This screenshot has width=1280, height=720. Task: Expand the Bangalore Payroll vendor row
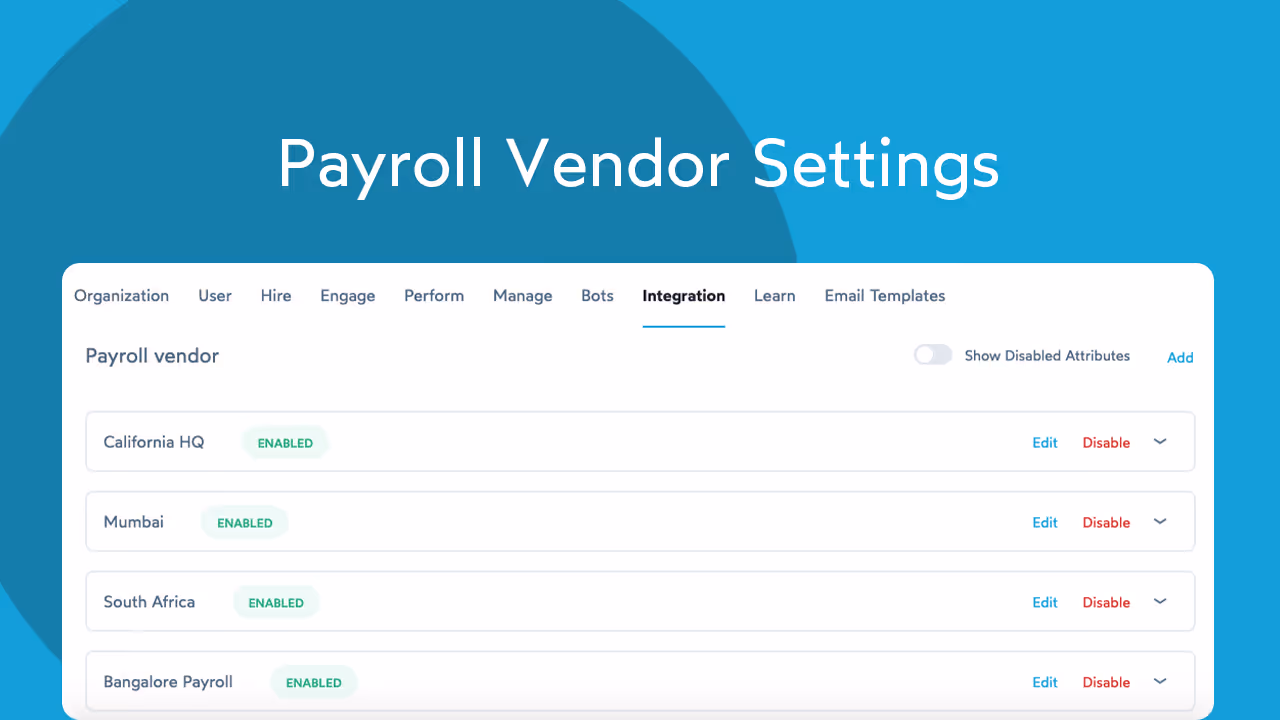tap(1160, 681)
